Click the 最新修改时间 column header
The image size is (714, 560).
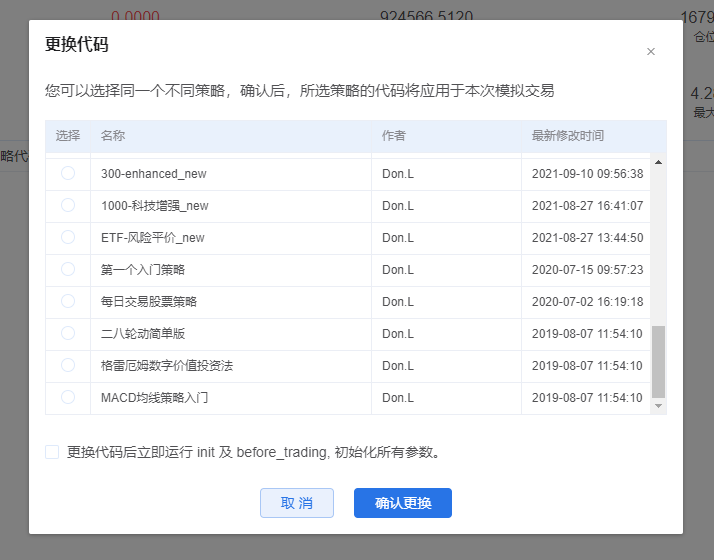click(x=568, y=136)
